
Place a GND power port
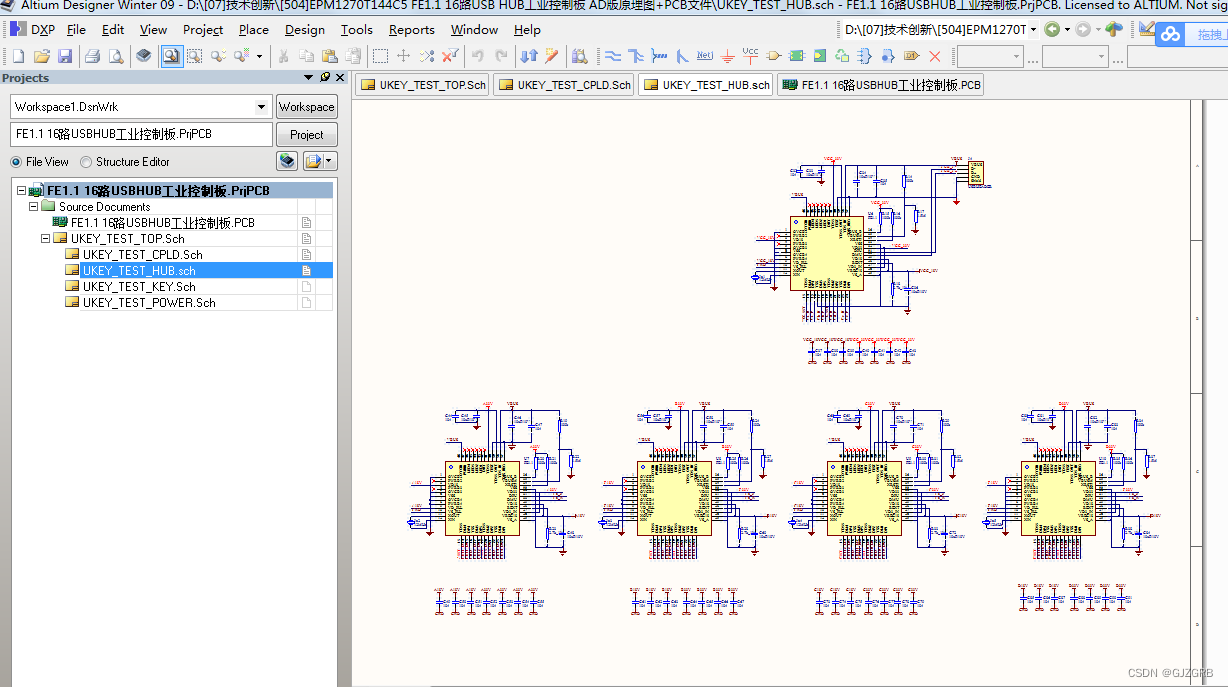727,56
